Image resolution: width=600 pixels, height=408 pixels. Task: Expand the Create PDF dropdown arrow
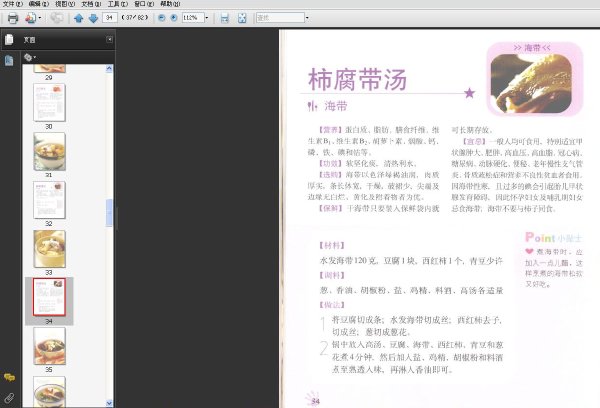[40, 18]
